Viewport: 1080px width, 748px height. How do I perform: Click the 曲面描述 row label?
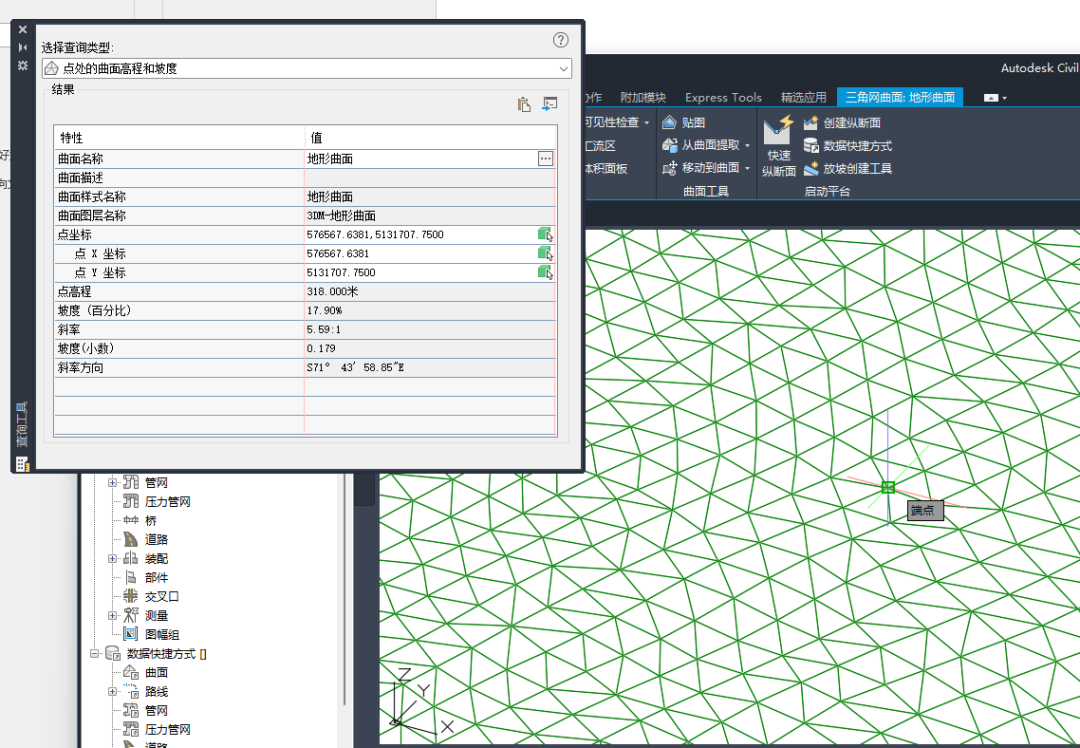[x=80, y=178]
